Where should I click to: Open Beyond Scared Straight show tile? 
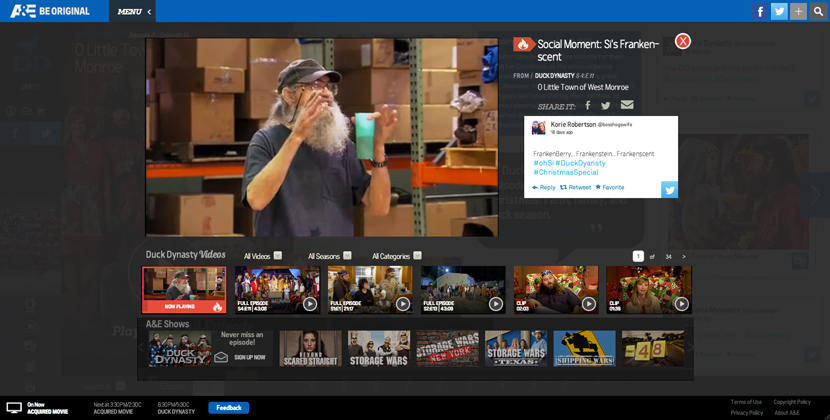click(x=310, y=348)
